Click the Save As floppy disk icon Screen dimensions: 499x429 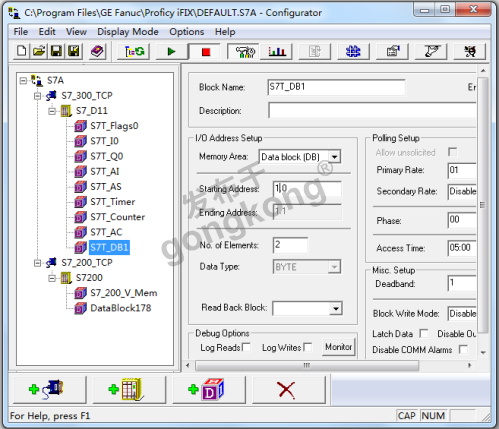point(74,51)
